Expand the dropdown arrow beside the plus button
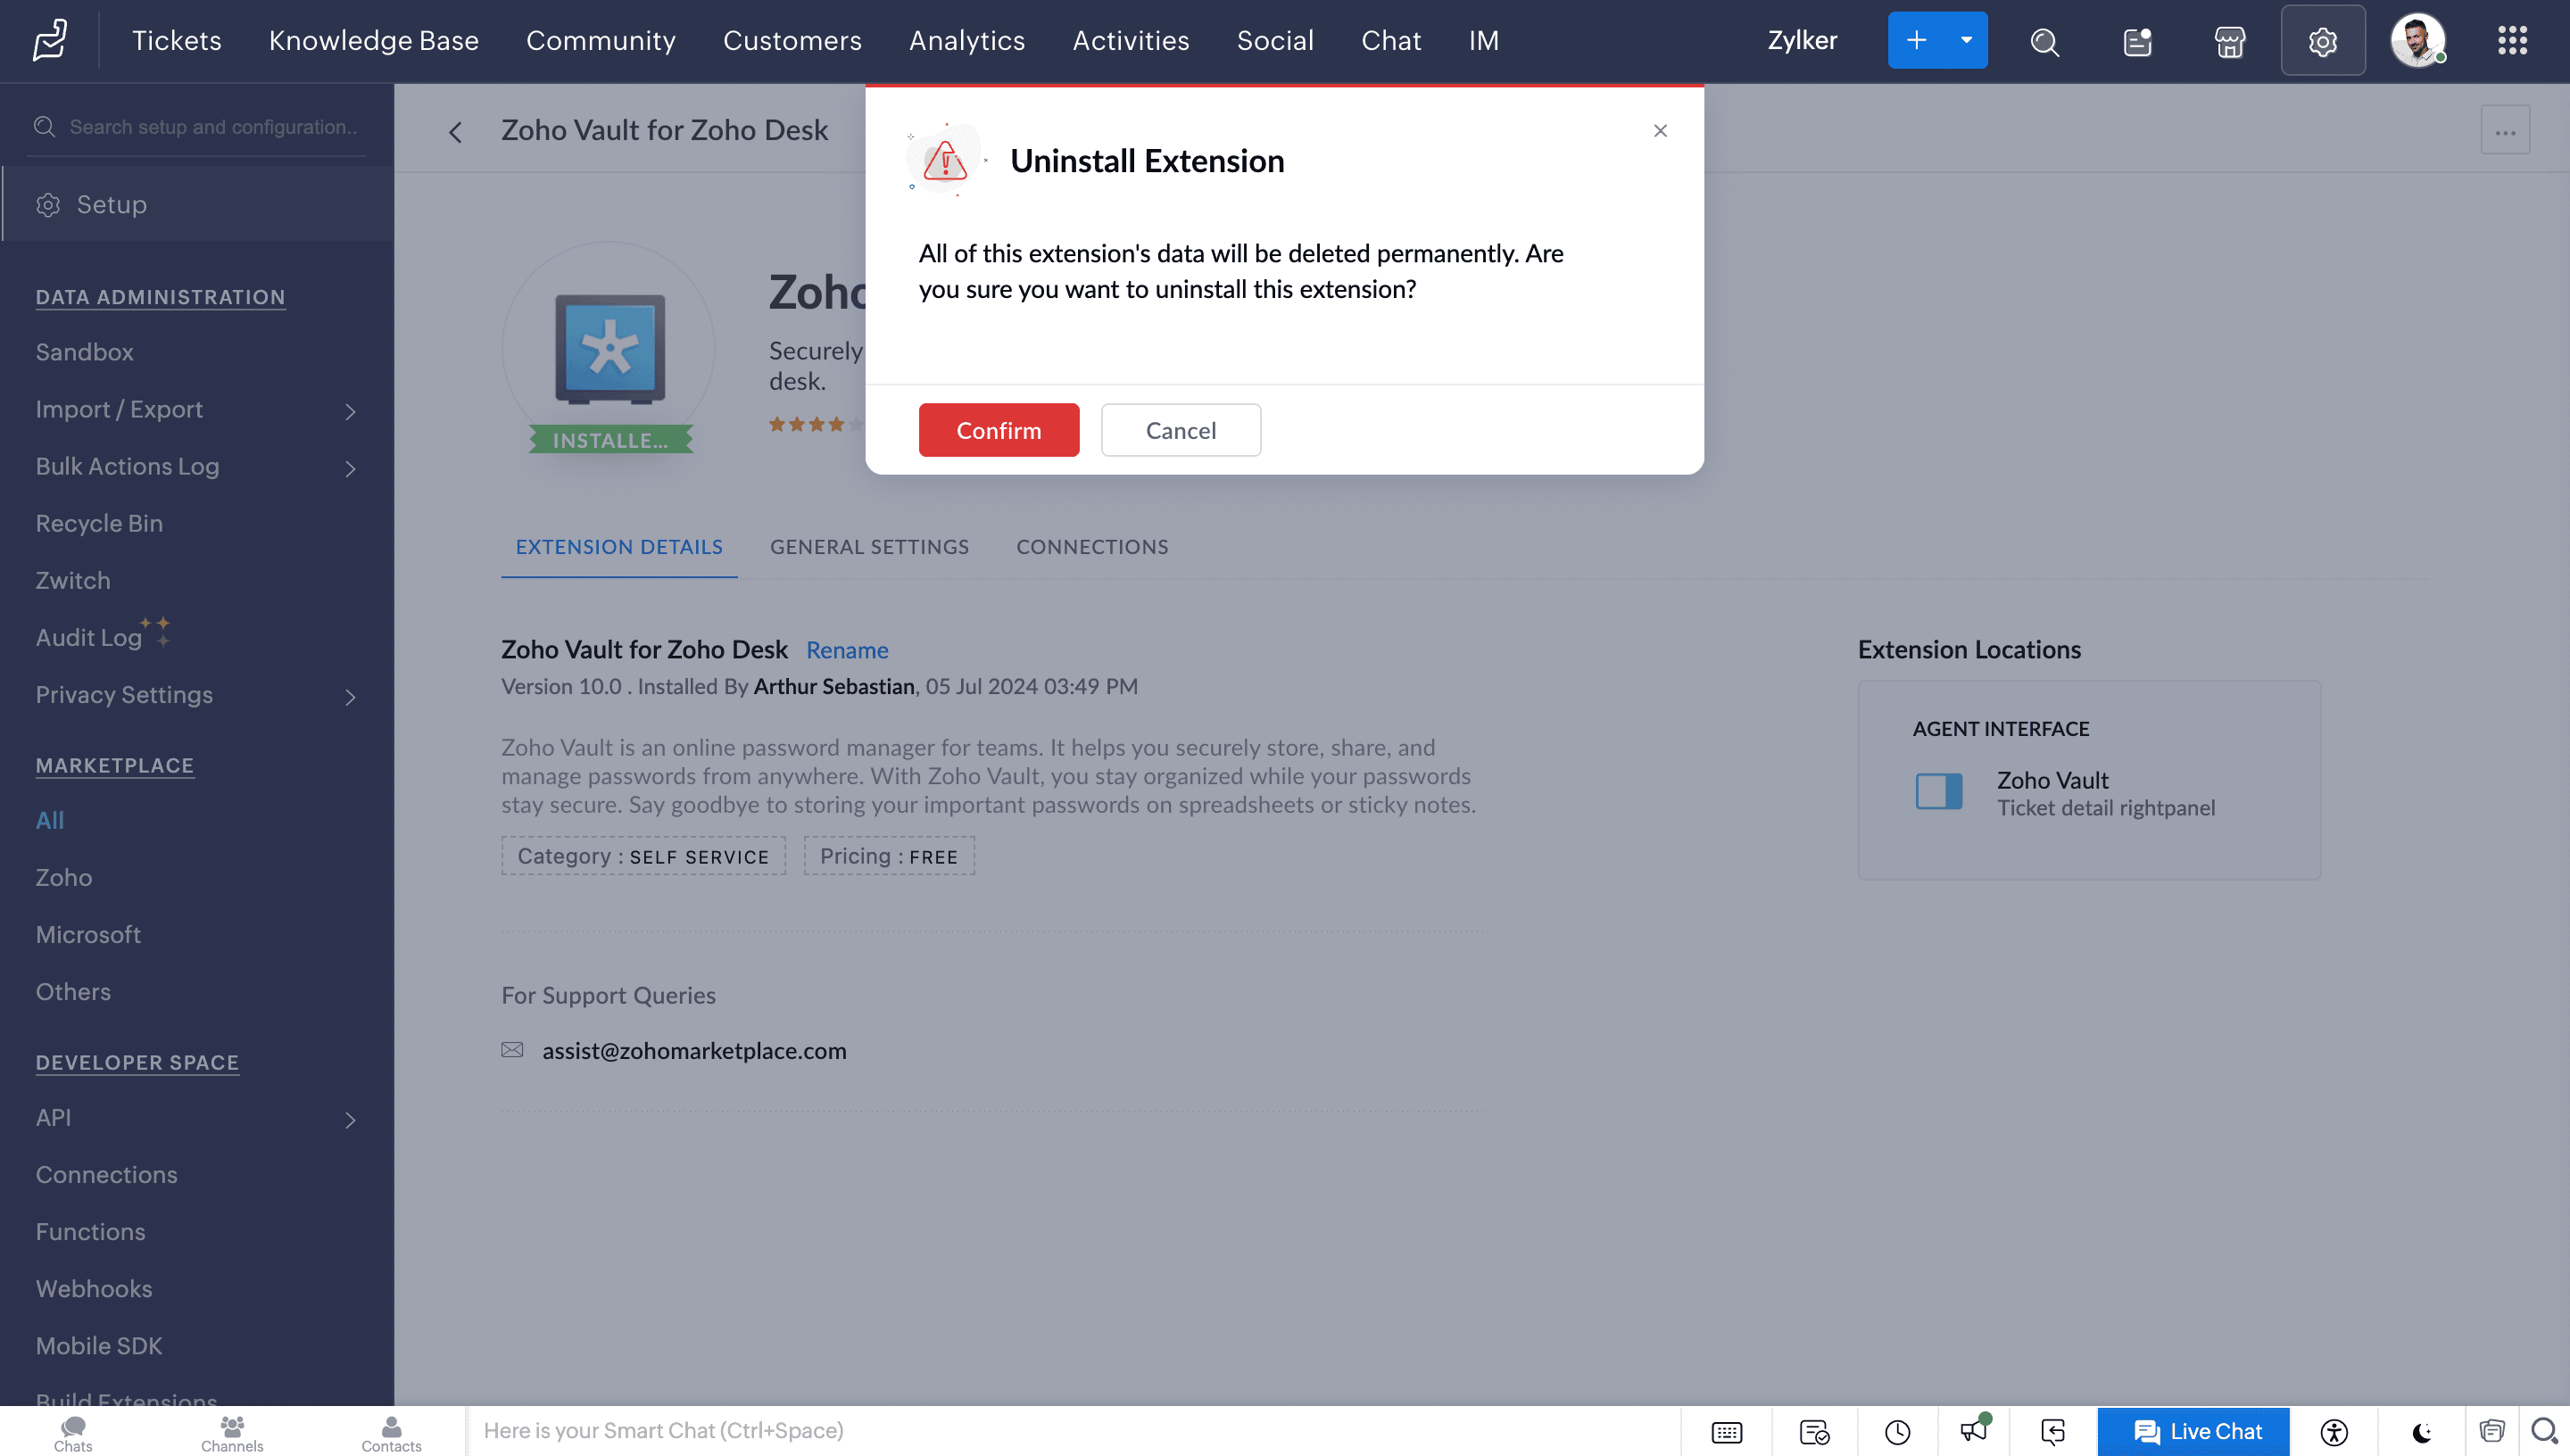 pos(1966,40)
